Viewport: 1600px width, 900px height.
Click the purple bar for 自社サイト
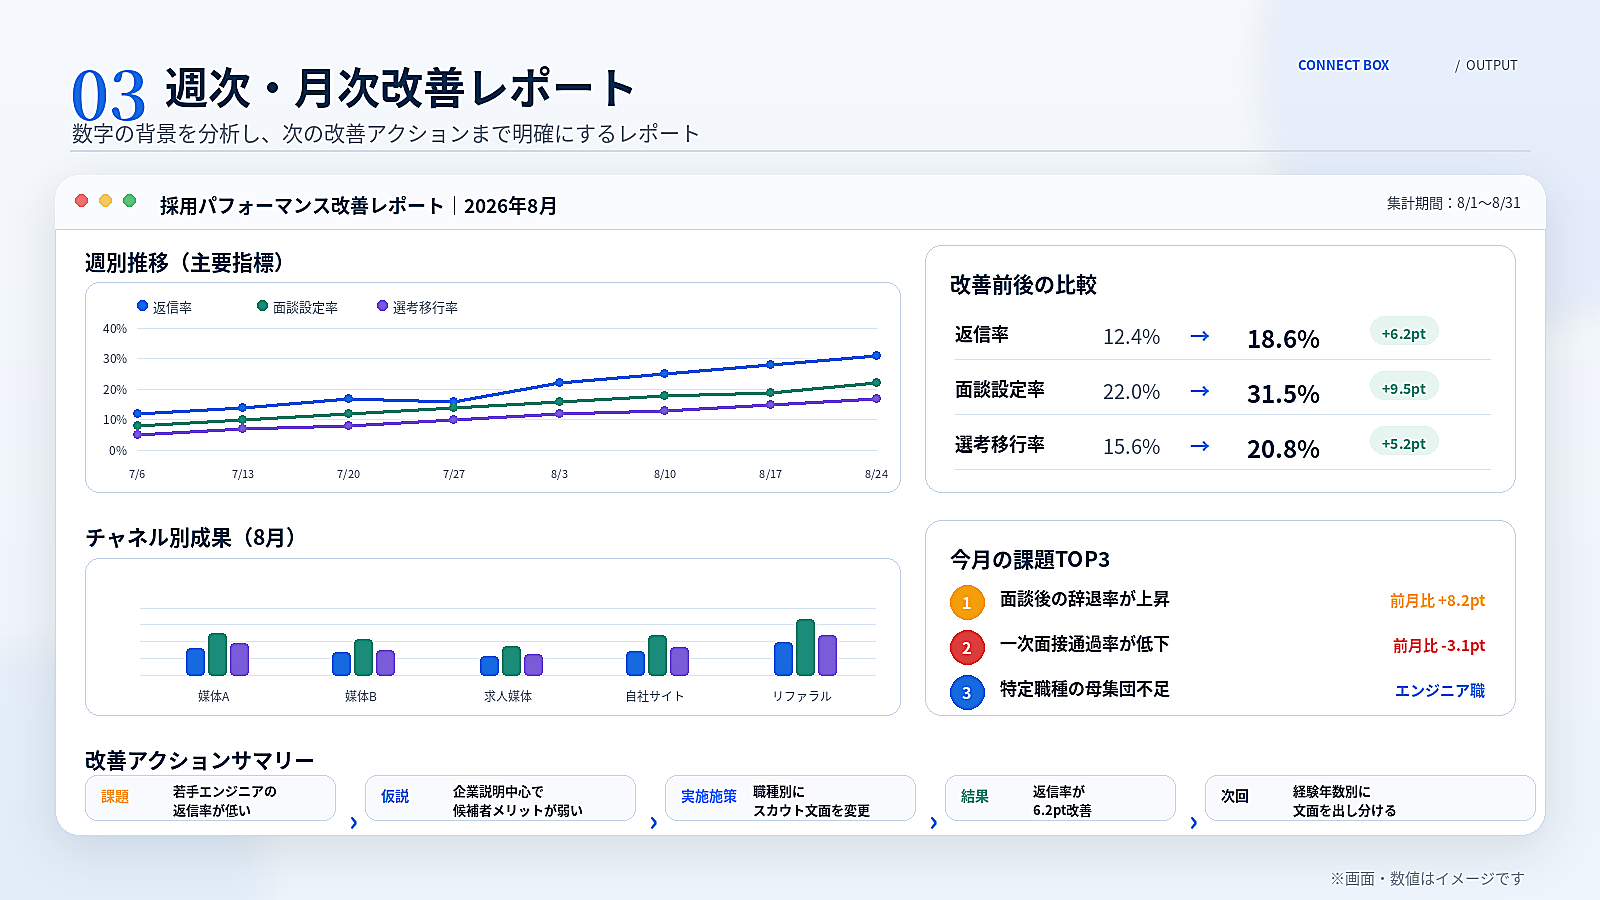coord(679,661)
